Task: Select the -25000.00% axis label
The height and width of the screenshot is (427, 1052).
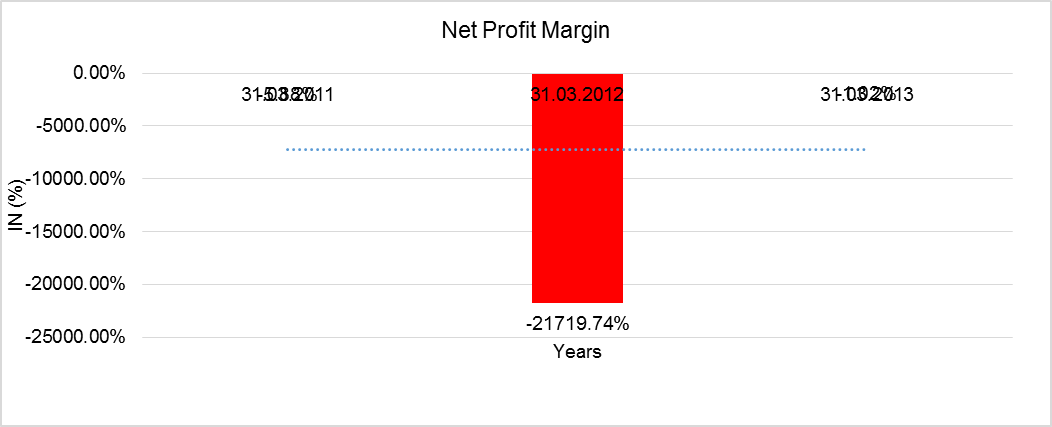Action: point(78,337)
